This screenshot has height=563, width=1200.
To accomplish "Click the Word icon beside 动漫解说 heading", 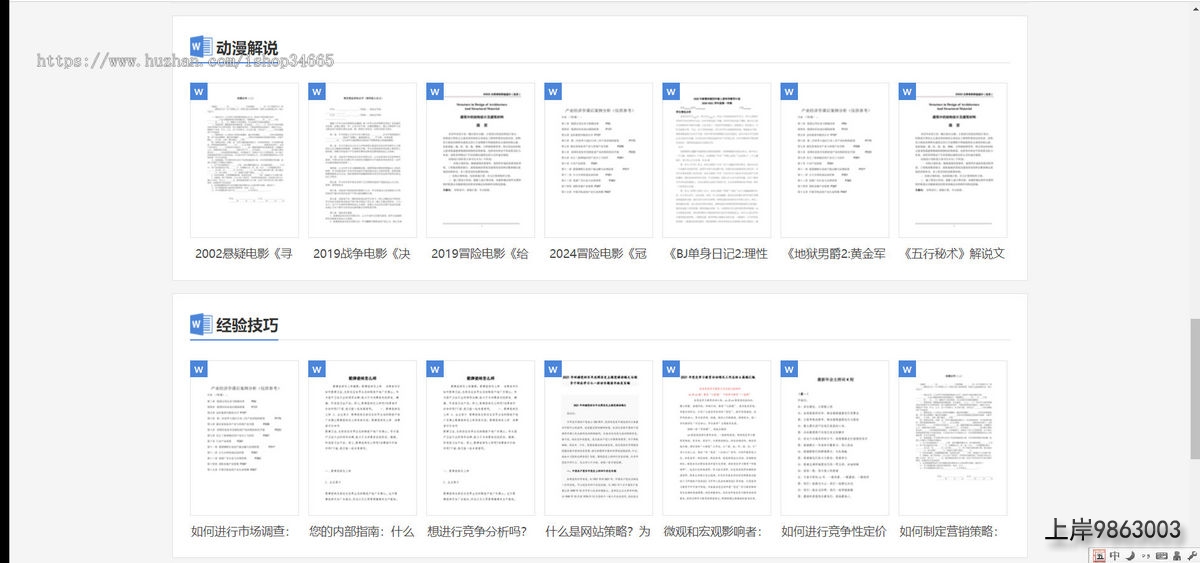I will (x=200, y=47).
